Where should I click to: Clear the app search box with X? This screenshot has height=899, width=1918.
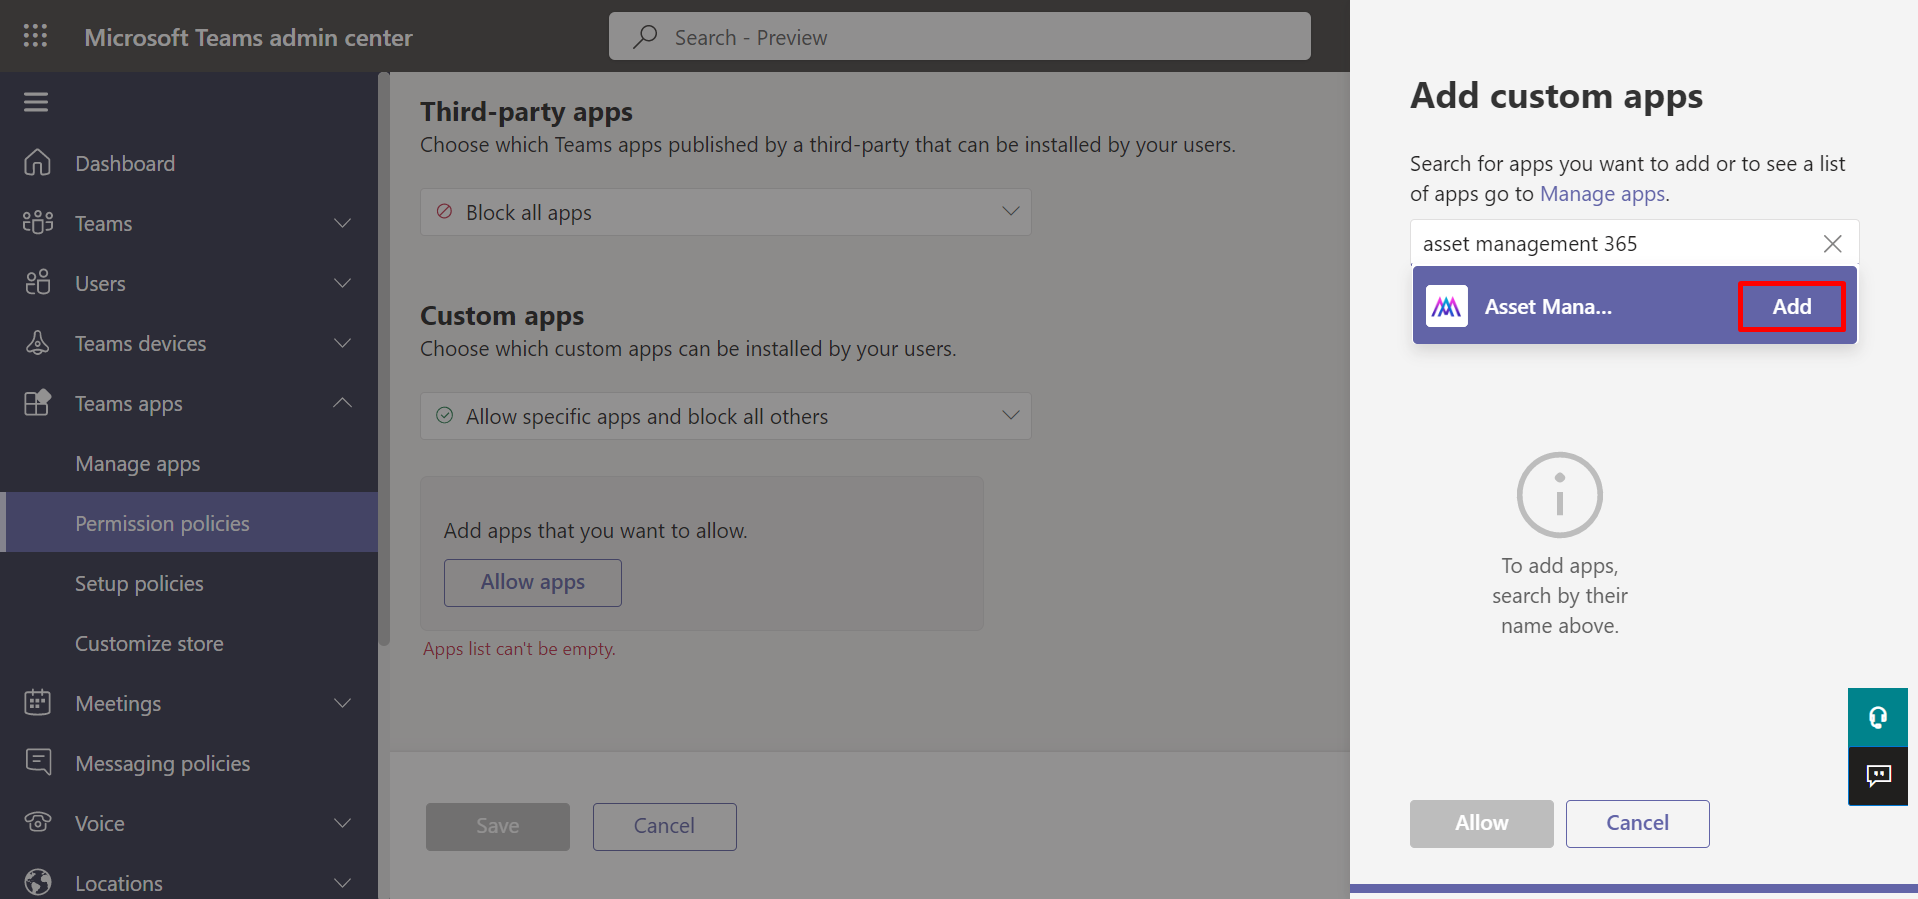pos(1832,243)
